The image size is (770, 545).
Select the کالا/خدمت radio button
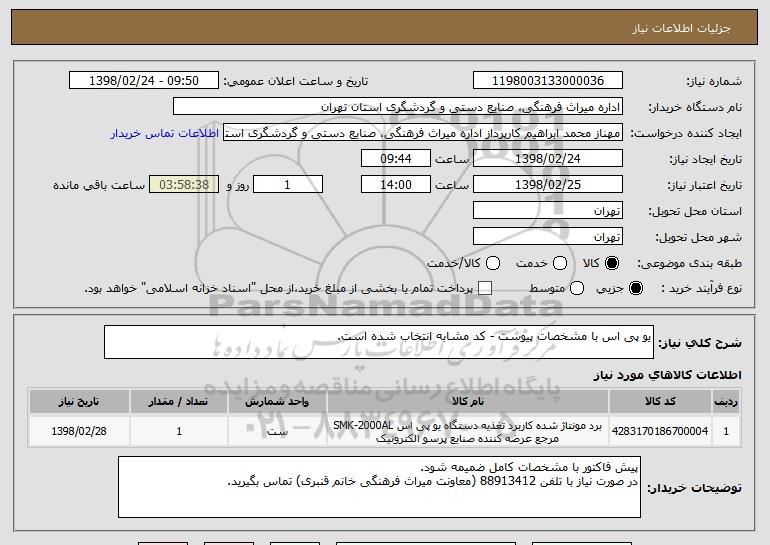pos(493,263)
